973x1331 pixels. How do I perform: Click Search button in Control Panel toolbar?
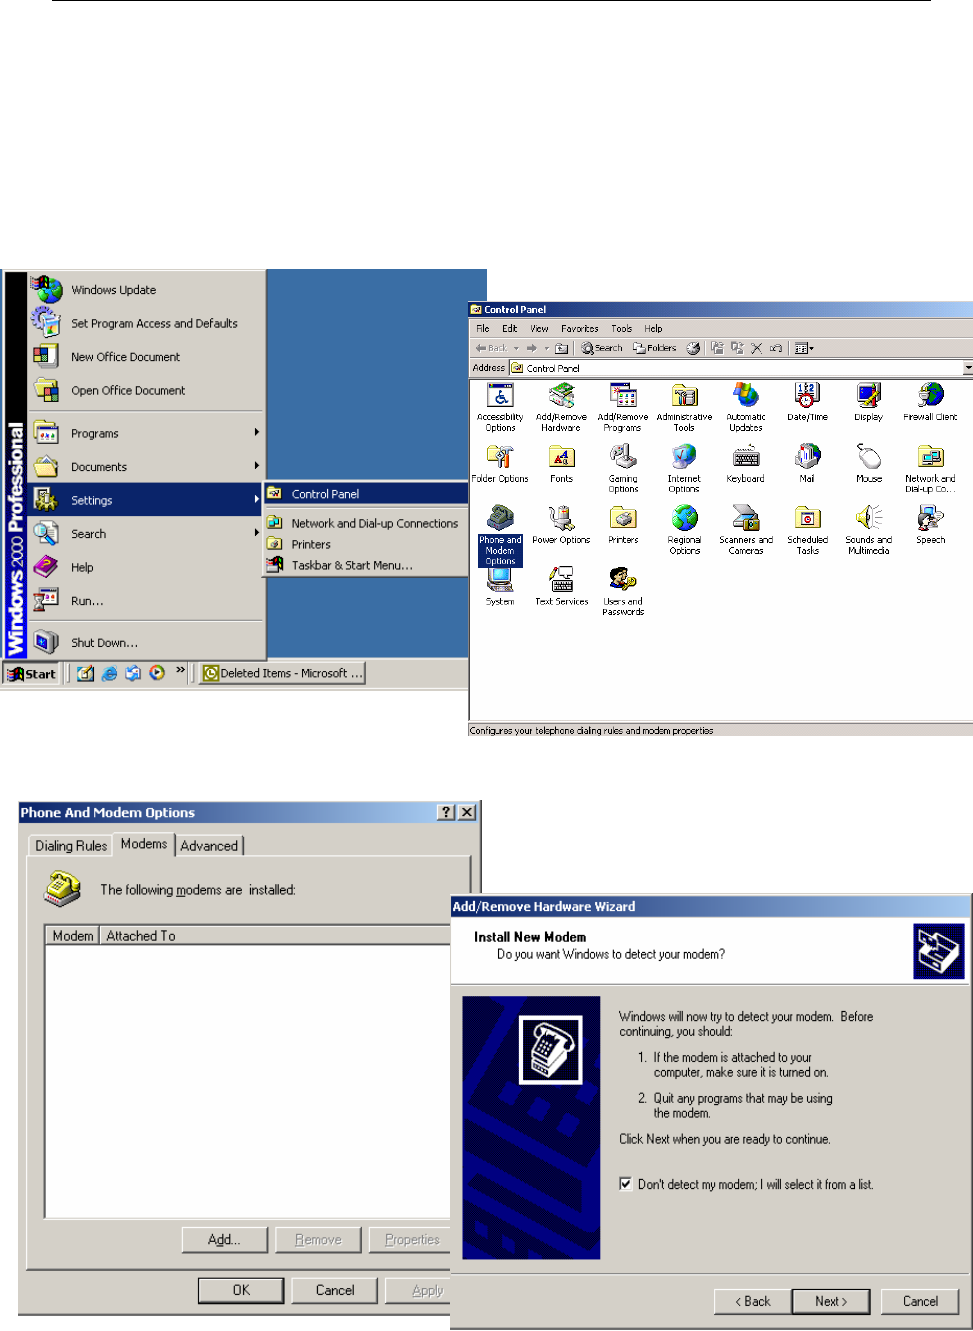coord(602,348)
